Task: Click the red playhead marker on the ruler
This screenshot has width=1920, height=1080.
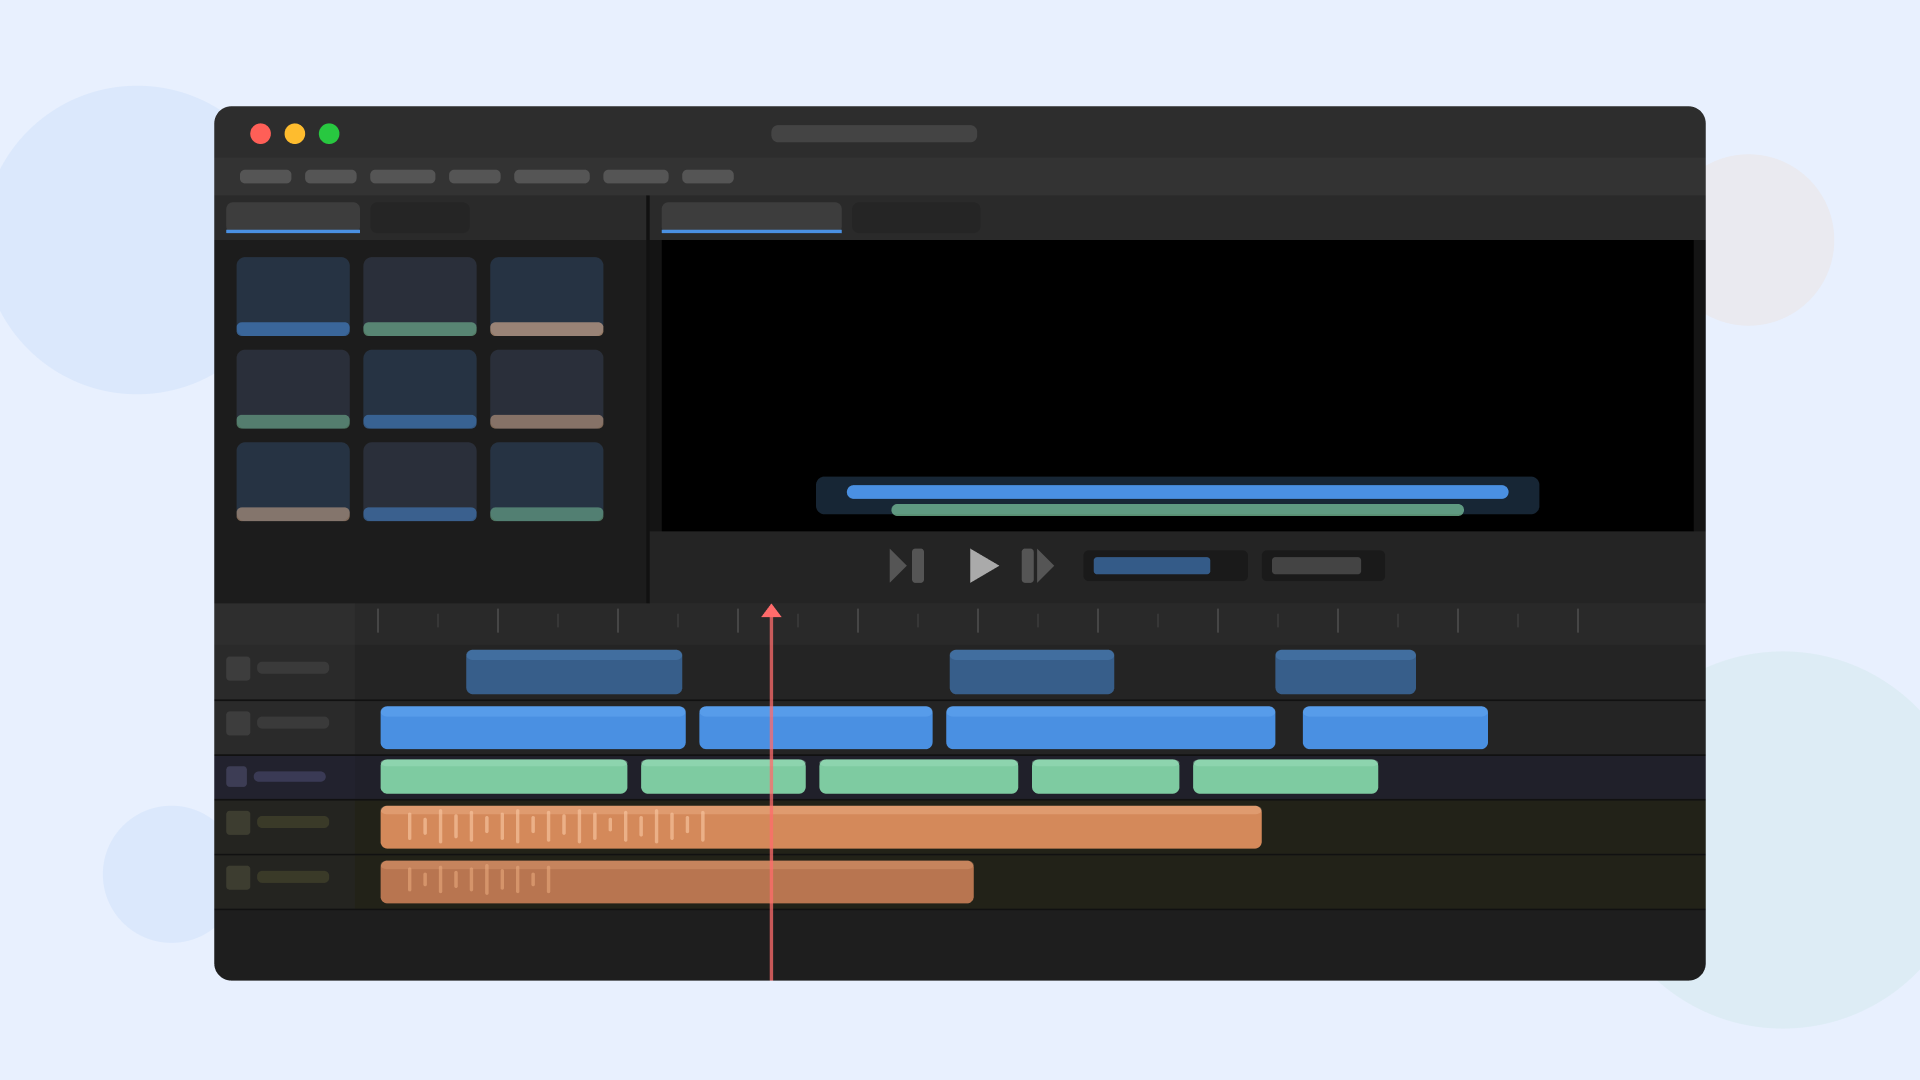Action: tap(771, 611)
